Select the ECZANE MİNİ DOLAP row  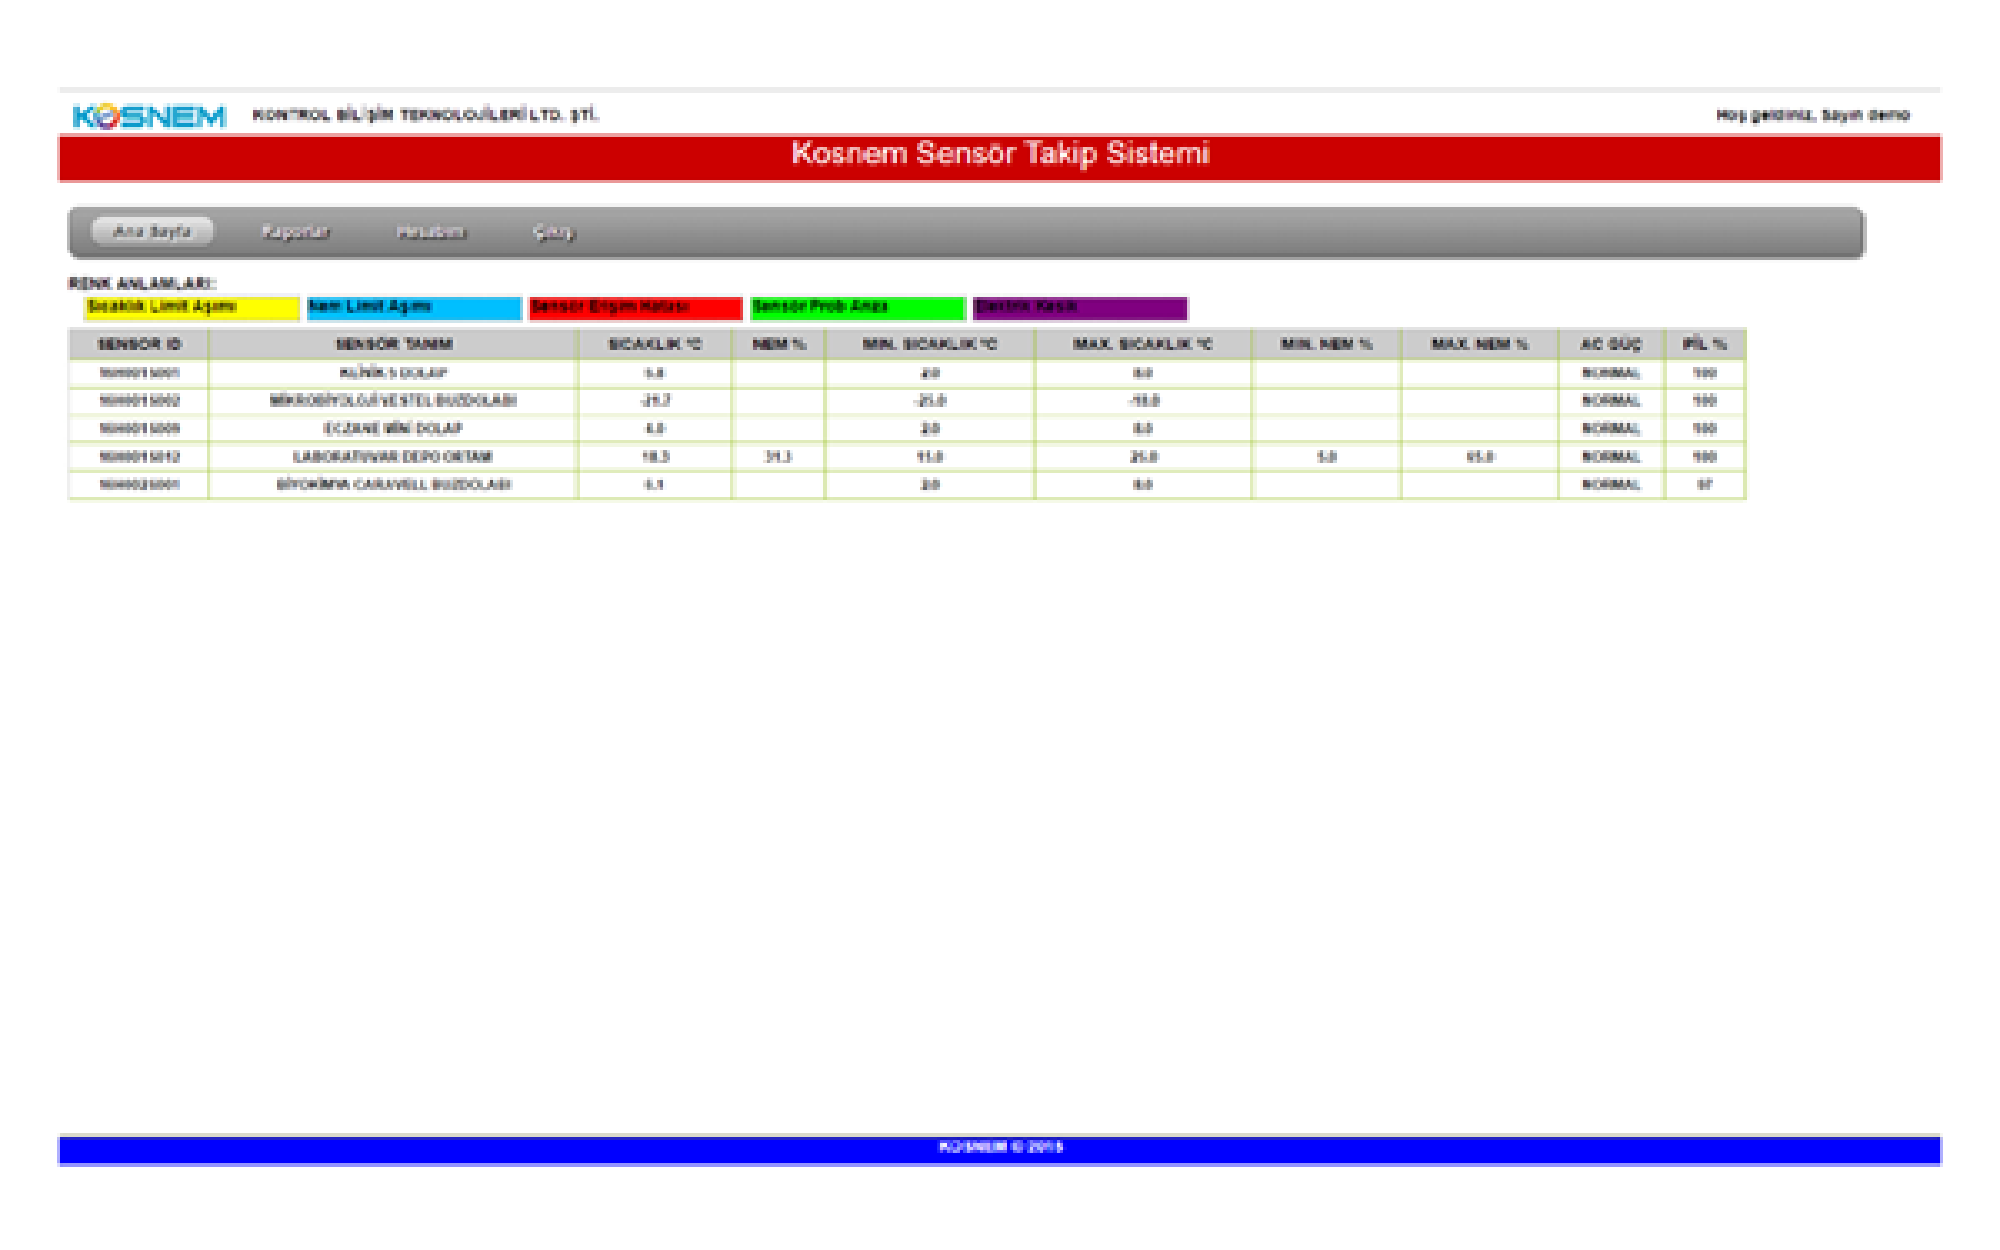[x=394, y=429]
